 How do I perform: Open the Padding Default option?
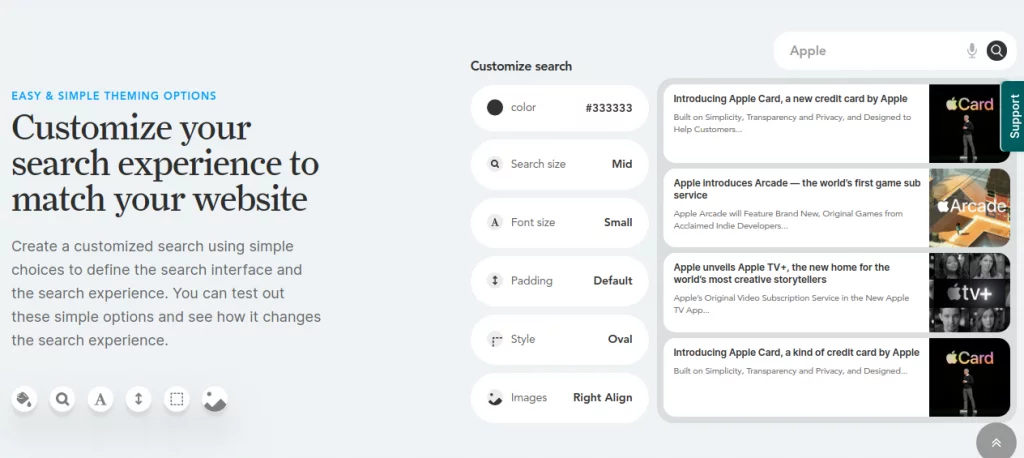click(560, 281)
